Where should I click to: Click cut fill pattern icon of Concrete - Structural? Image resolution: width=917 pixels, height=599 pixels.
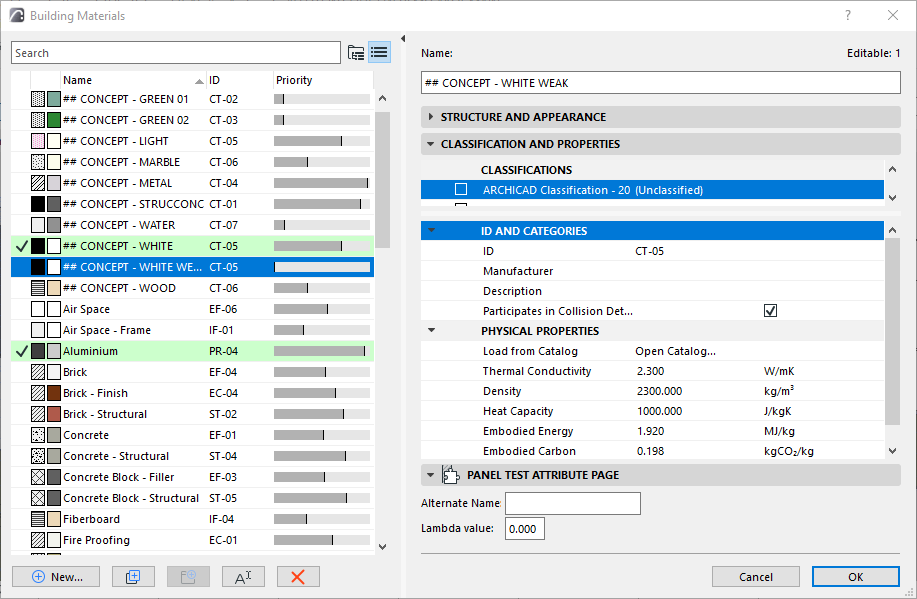[x=38, y=456]
